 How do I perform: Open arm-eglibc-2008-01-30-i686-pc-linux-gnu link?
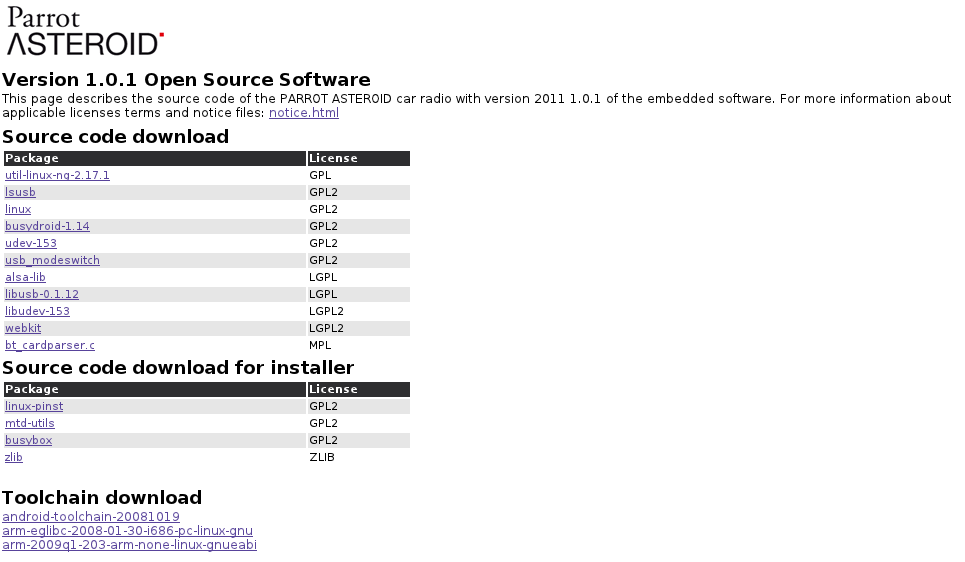click(127, 531)
